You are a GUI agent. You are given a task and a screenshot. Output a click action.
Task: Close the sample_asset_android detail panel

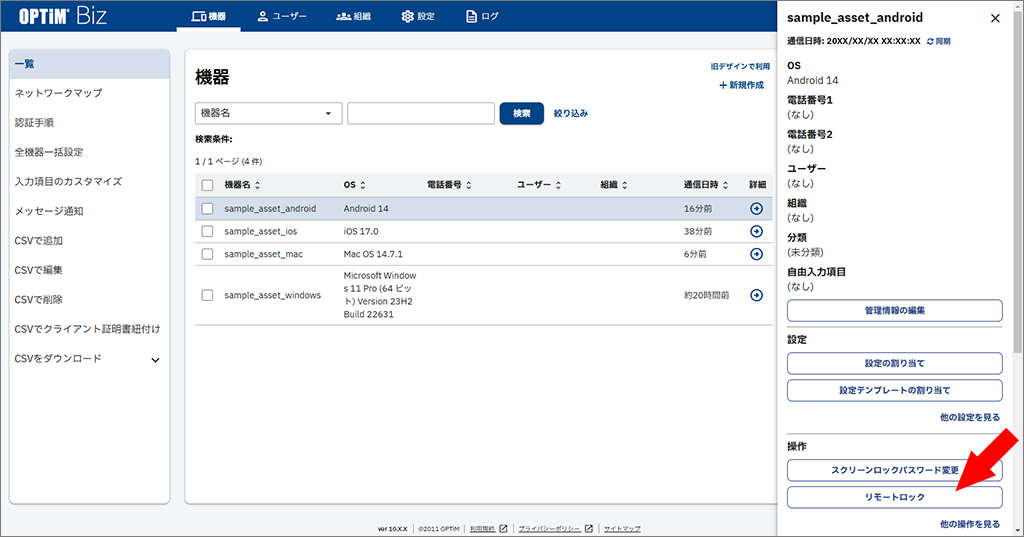tap(995, 18)
